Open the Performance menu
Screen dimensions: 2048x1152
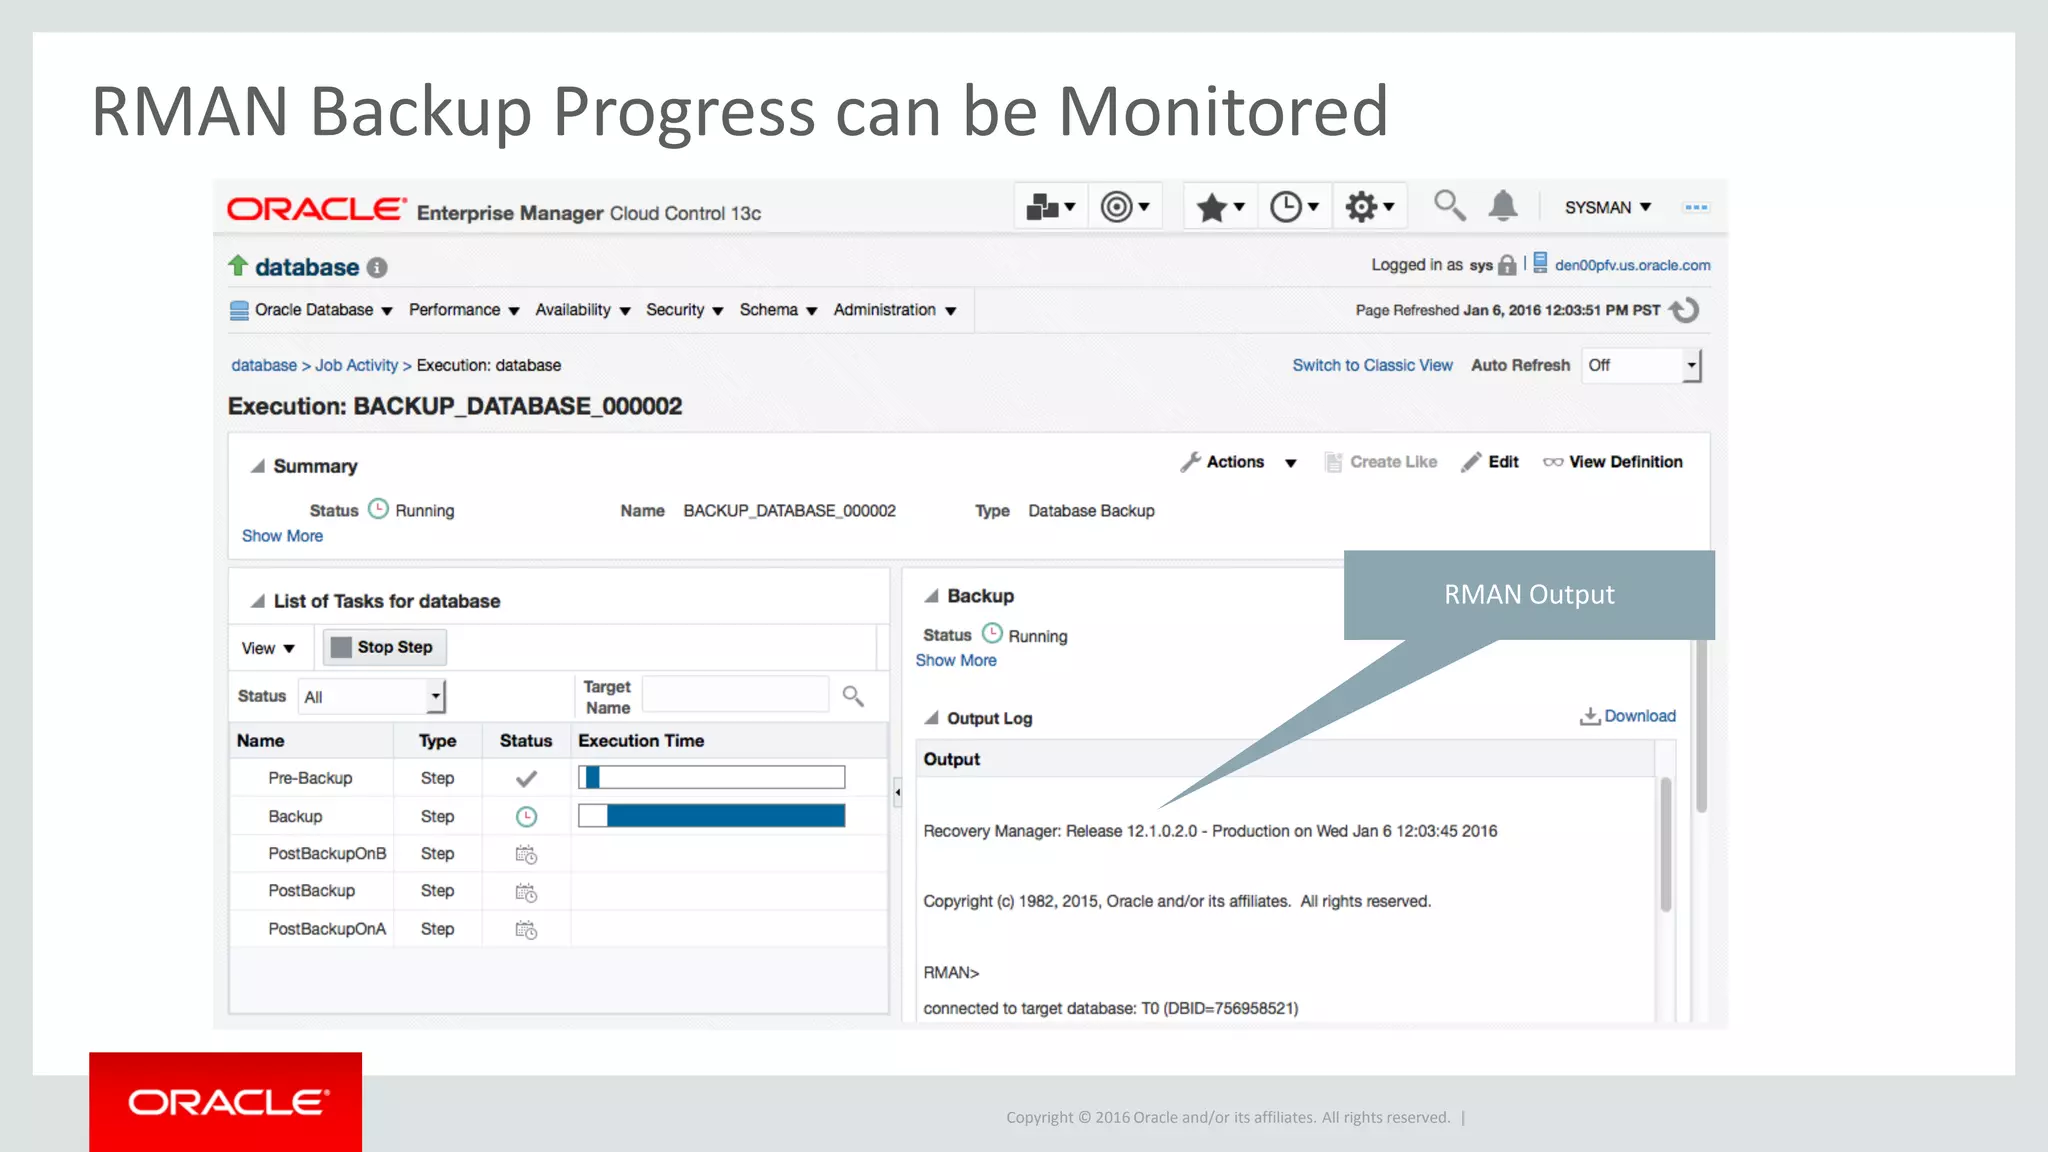(464, 310)
